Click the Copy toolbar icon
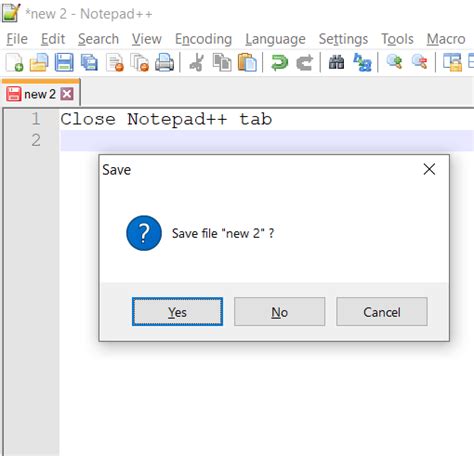 tap(222, 63)
